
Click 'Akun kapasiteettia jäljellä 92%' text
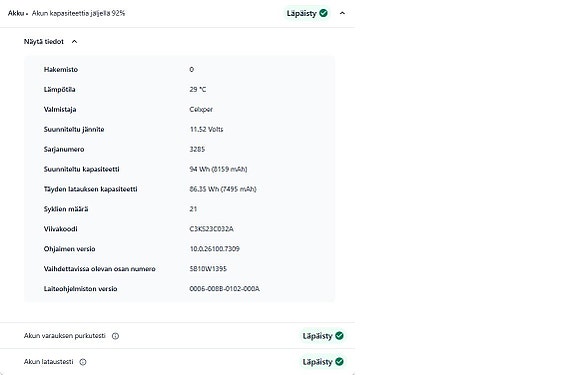point(78,13)
